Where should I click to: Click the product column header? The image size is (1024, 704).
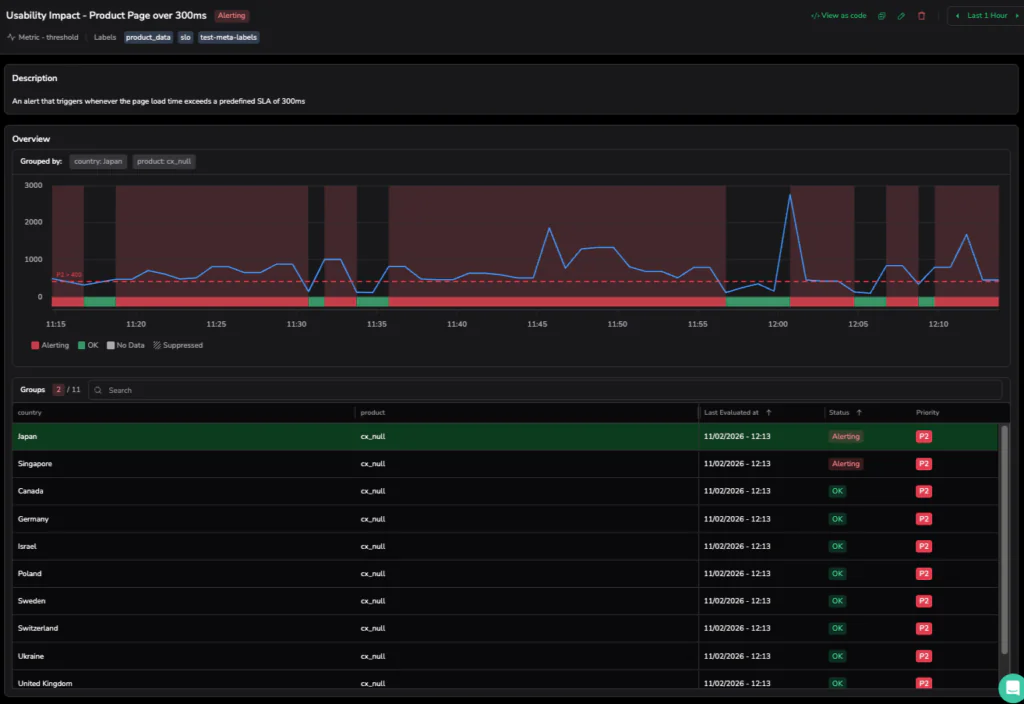tap(372, 412)
